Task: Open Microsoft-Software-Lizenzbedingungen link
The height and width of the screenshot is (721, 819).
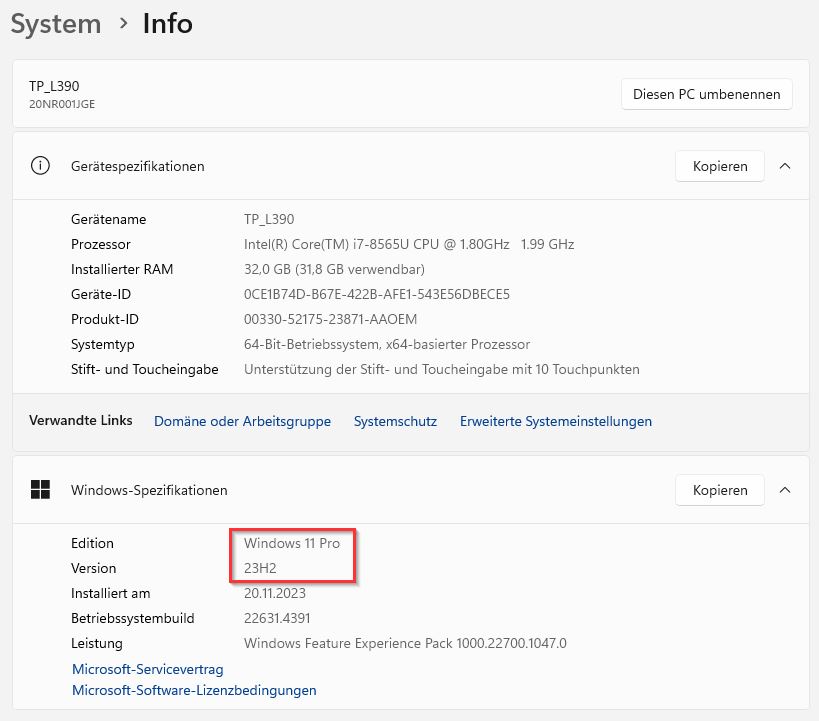Action: (x=194, y=690)
